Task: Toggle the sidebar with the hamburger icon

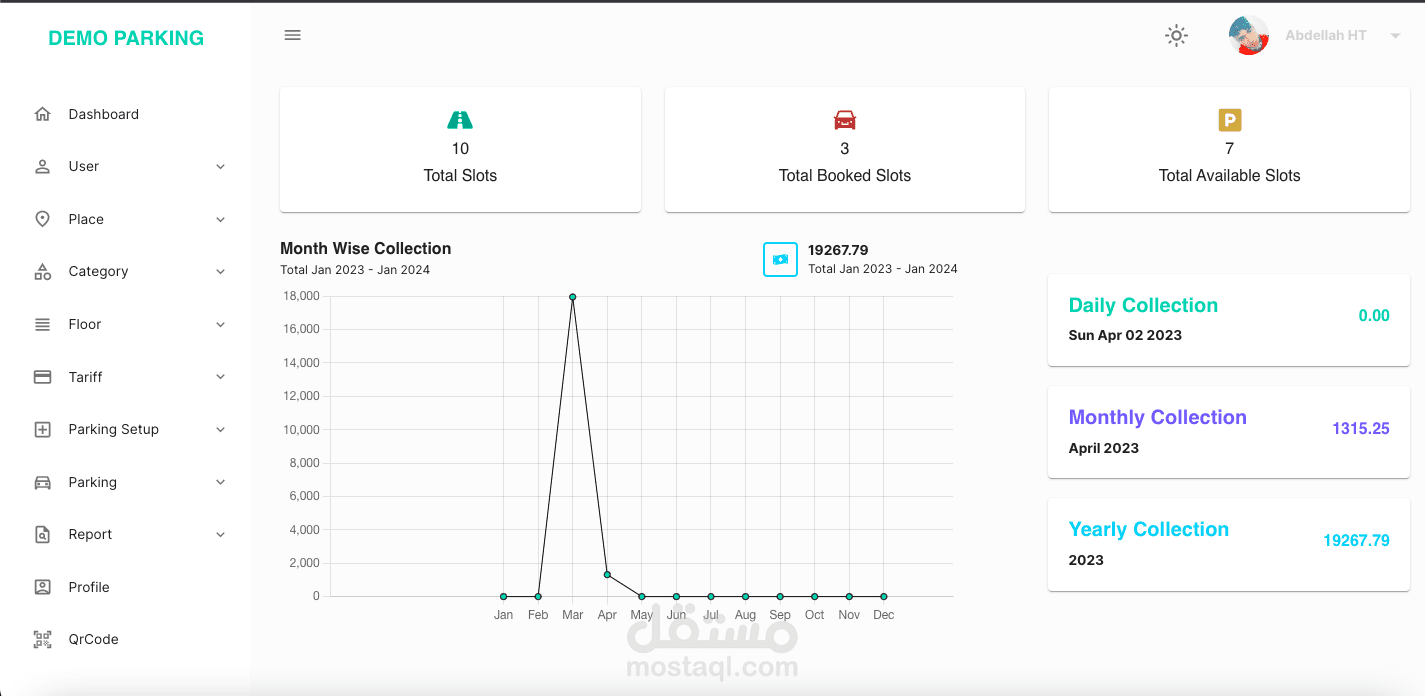Action: click(292, 34)
